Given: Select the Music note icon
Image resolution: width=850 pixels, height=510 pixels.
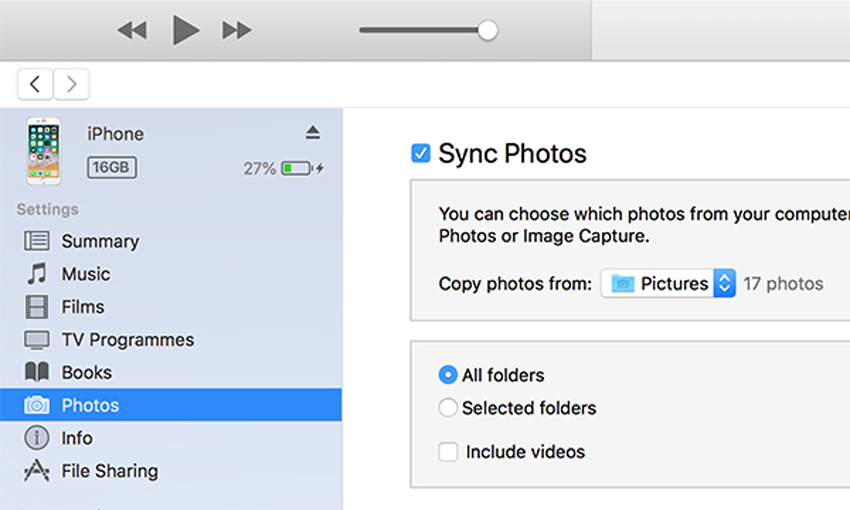Looking at the screenshot, I should 37,274.
